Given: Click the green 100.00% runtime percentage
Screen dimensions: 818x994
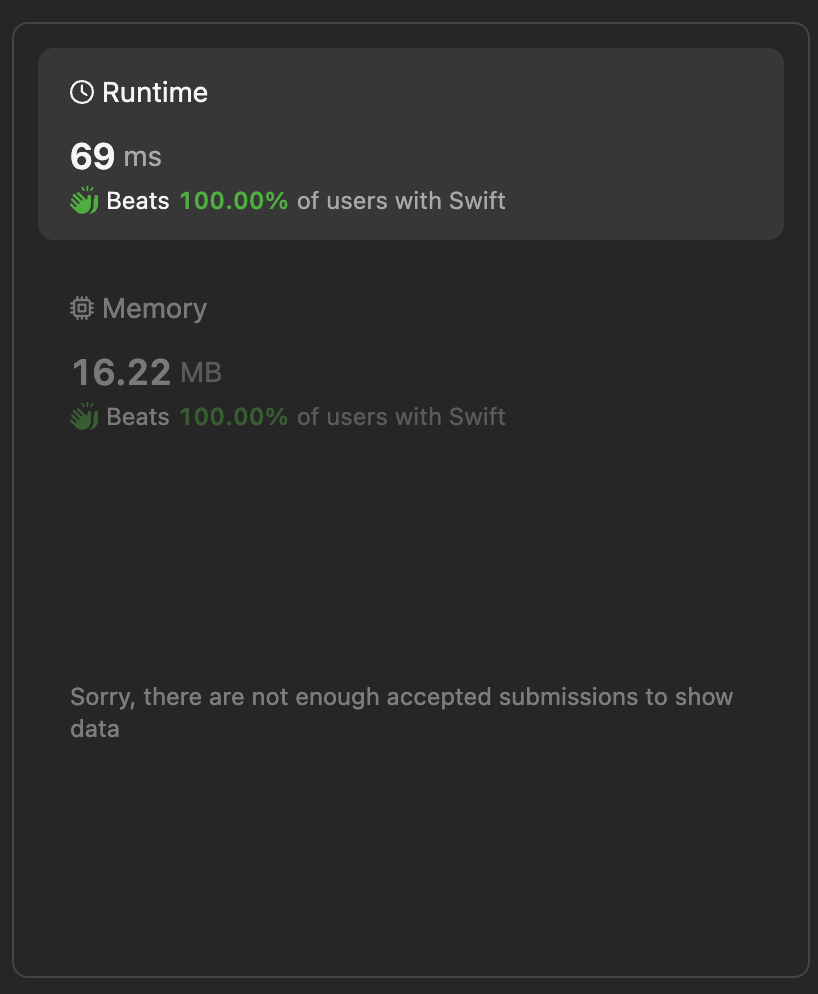Looking at the screenshot, I should click(x=233, y=200).
